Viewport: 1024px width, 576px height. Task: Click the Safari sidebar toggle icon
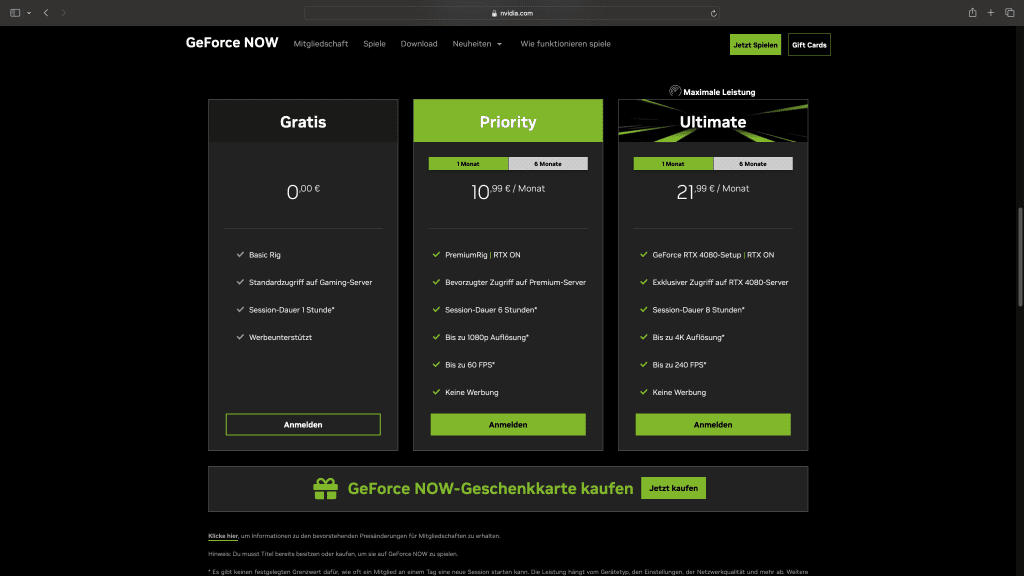pos(15,13)
